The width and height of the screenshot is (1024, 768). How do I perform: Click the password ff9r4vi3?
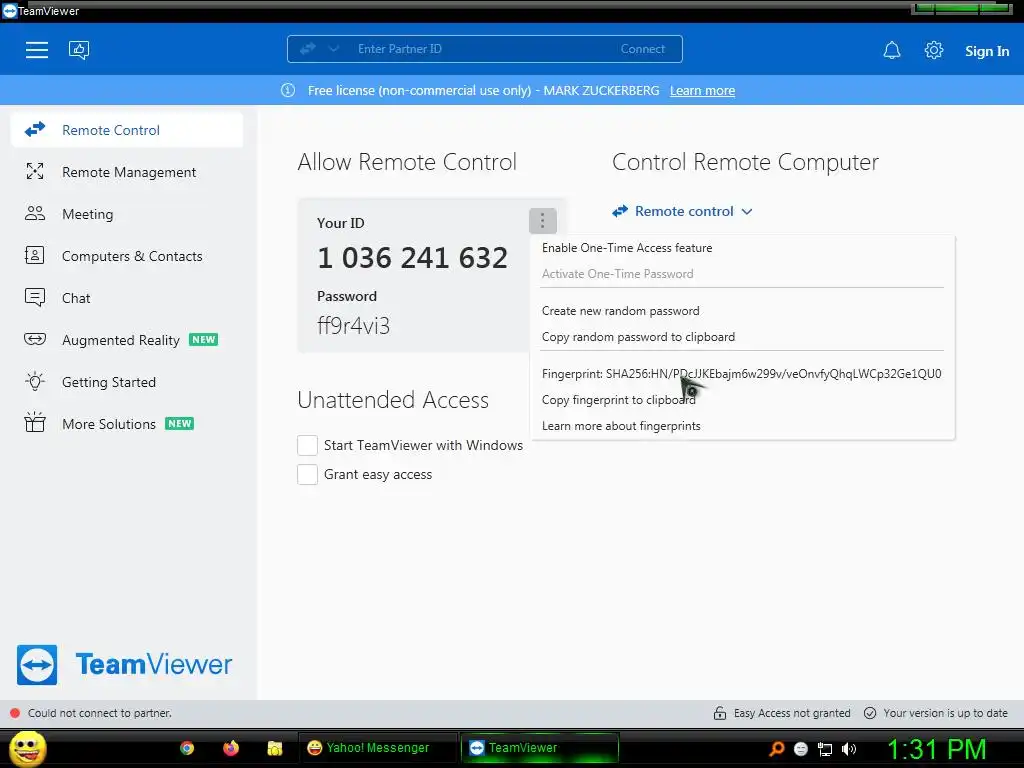[x=353, y=325]
